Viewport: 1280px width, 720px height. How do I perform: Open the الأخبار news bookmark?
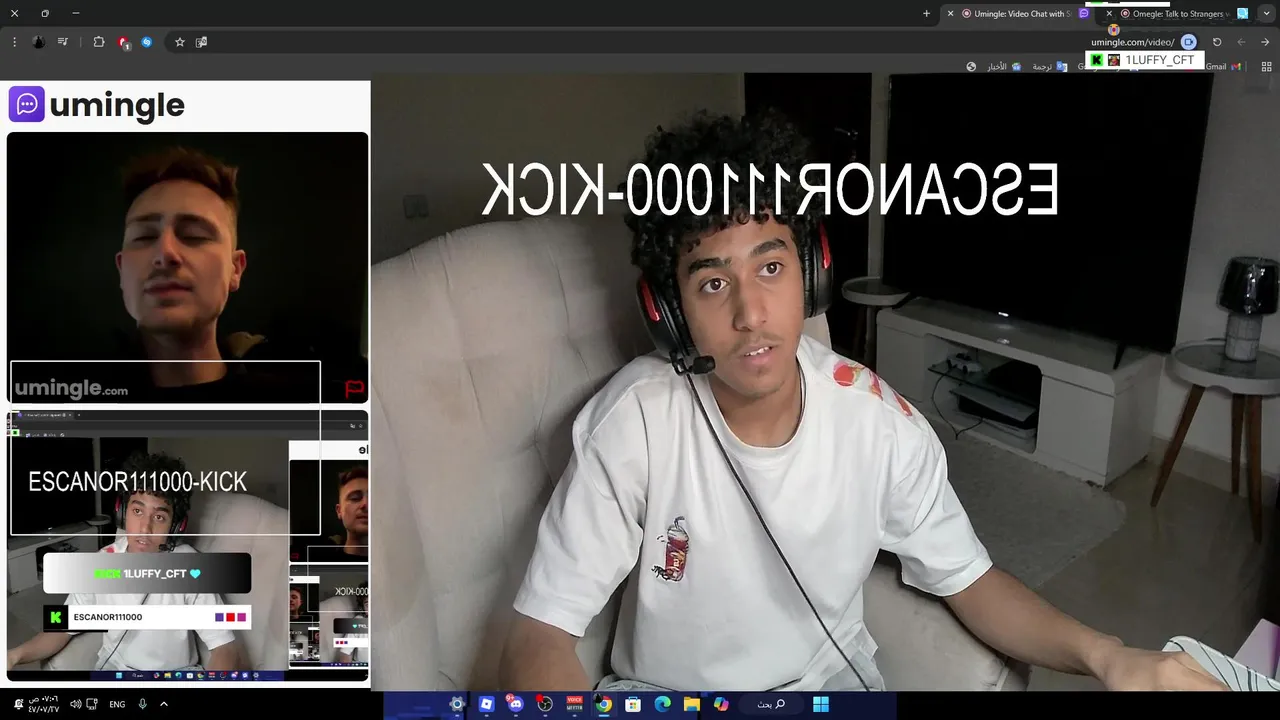click(1003, 67)
